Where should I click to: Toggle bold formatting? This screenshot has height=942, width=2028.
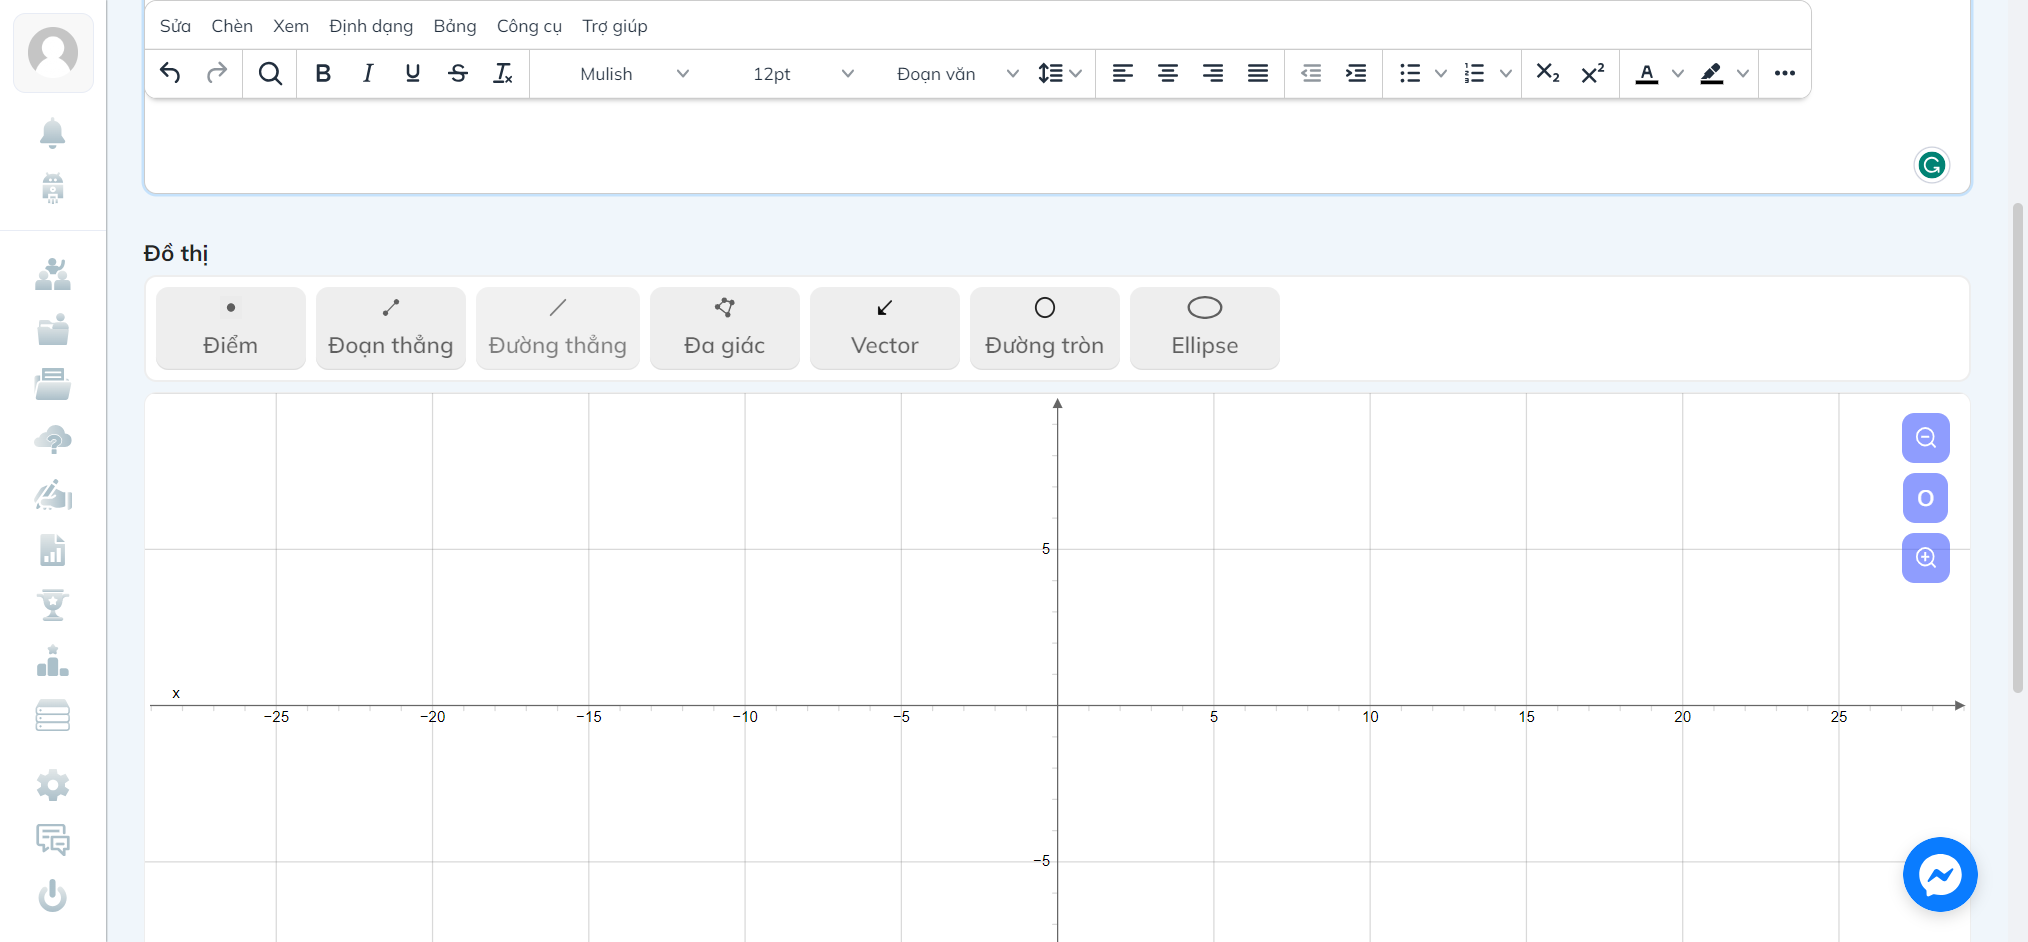coord(323,73)
